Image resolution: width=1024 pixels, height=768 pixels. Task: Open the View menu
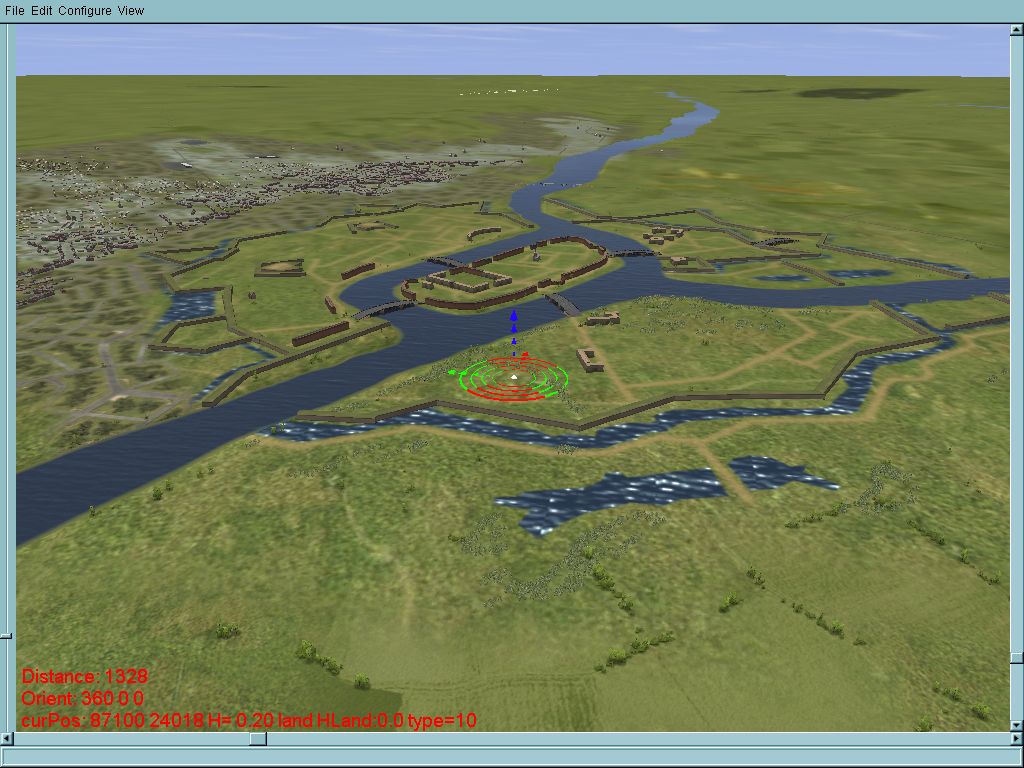click(x=131, y=10)
